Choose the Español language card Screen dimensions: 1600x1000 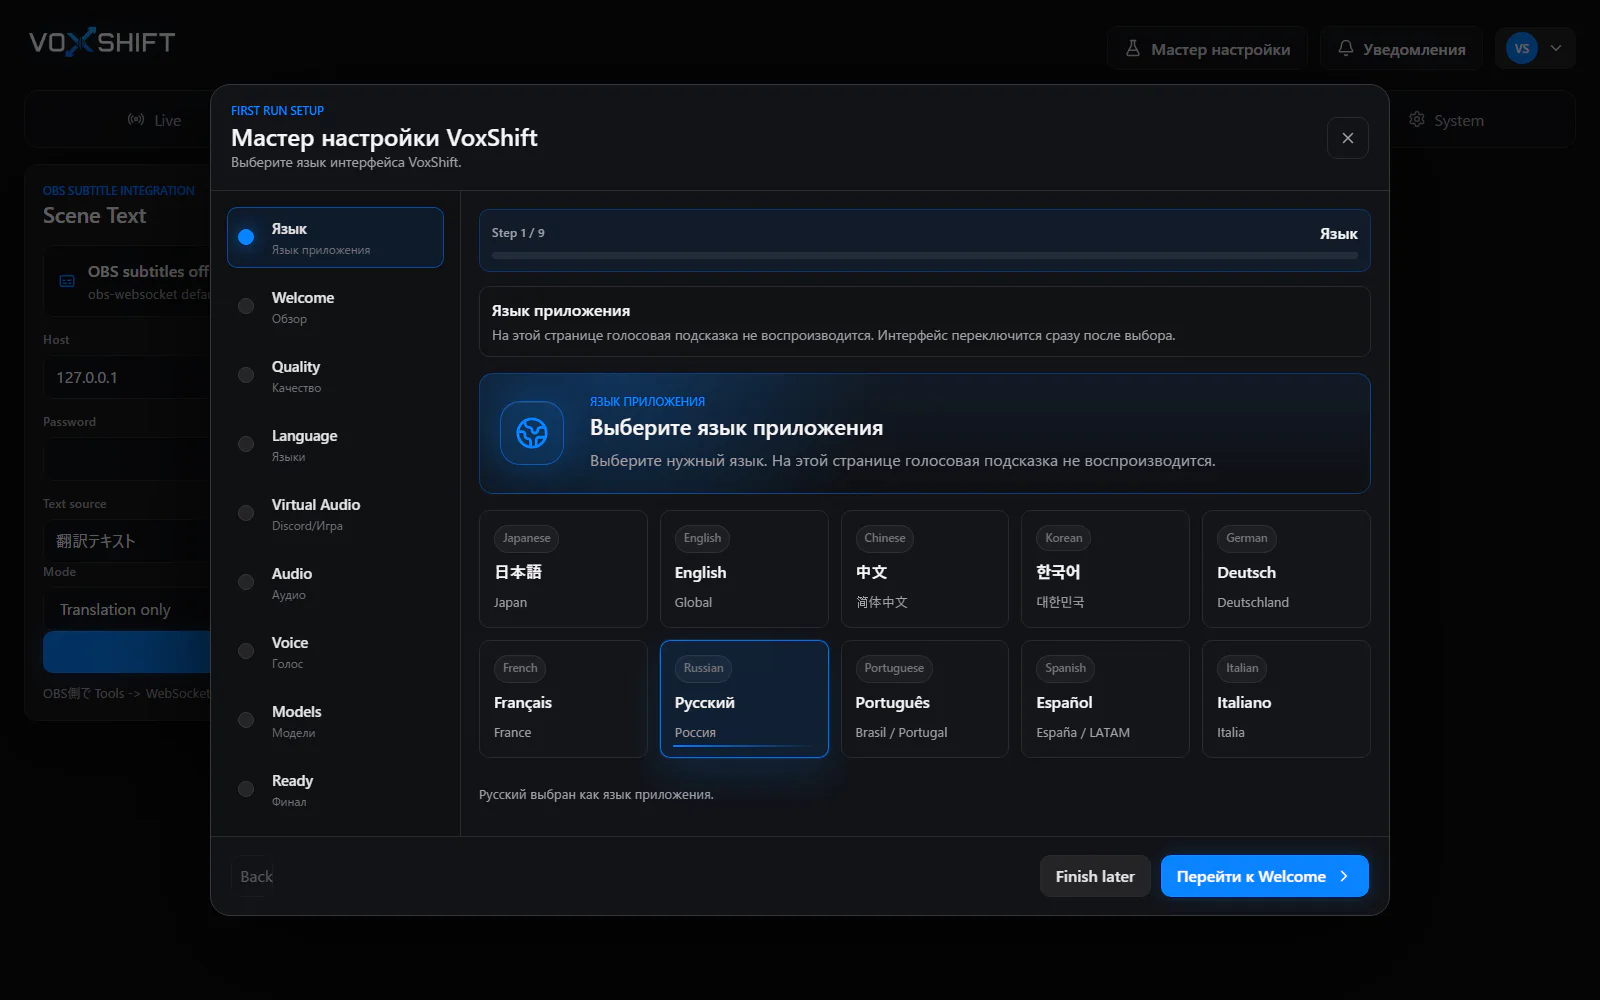click(x=1105, y=699)
